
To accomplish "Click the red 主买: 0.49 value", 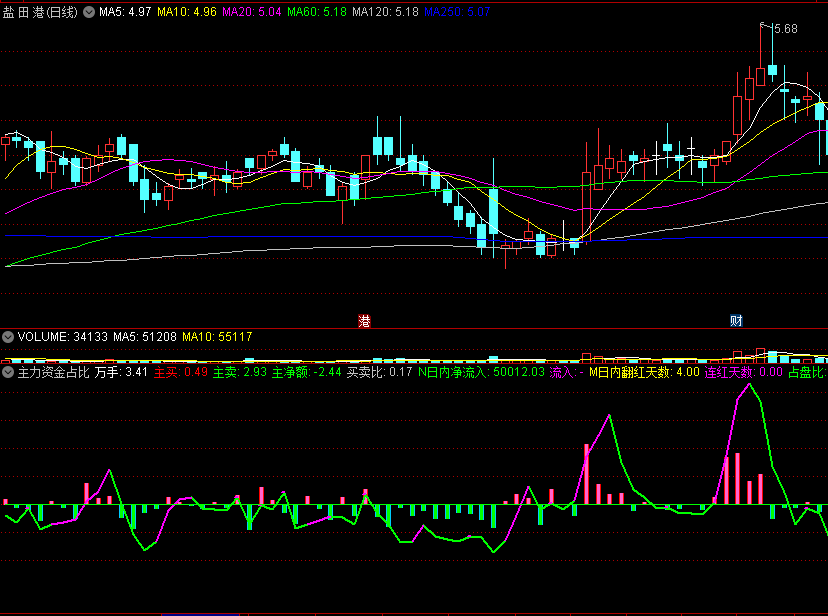I will pyautogui.click(x=181, y=372).
